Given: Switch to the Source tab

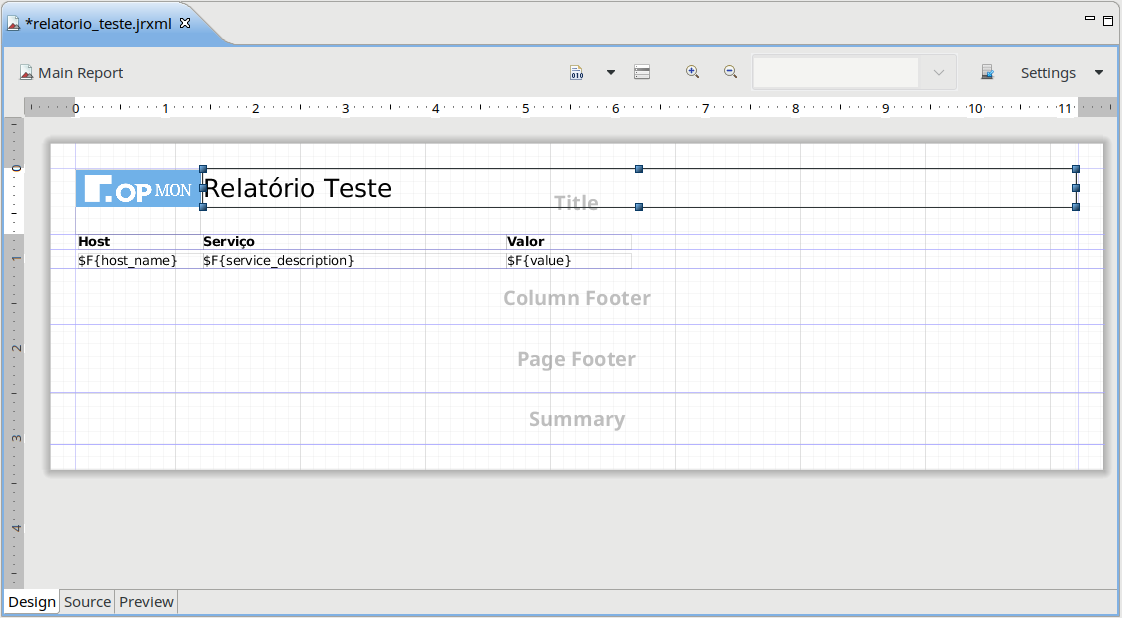Looking at the screenshot, I should click(87, 602).
